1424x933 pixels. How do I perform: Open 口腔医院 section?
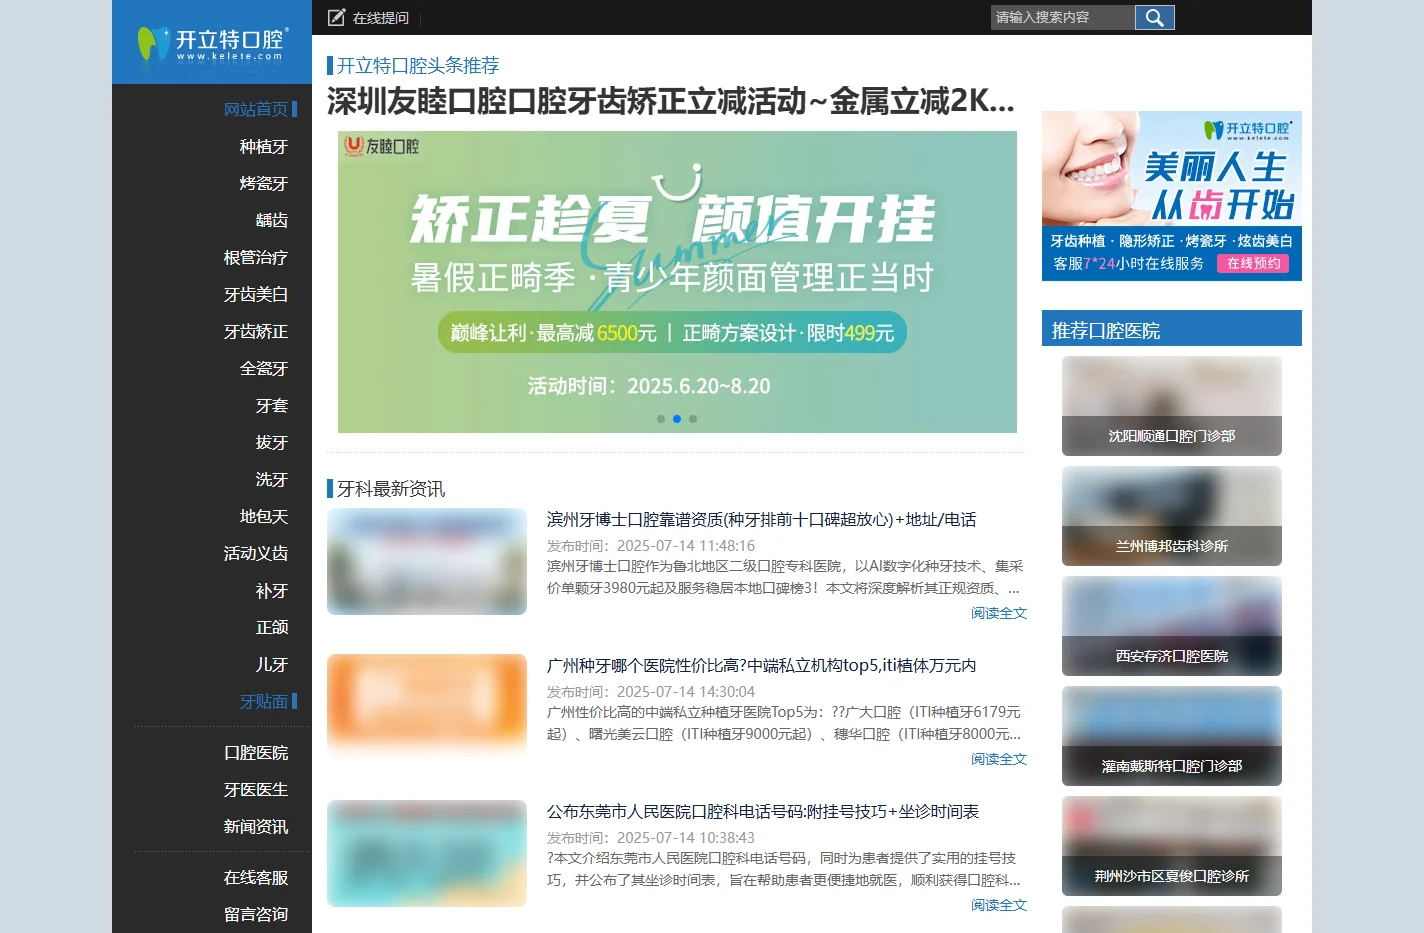click(x=256, y=752)
